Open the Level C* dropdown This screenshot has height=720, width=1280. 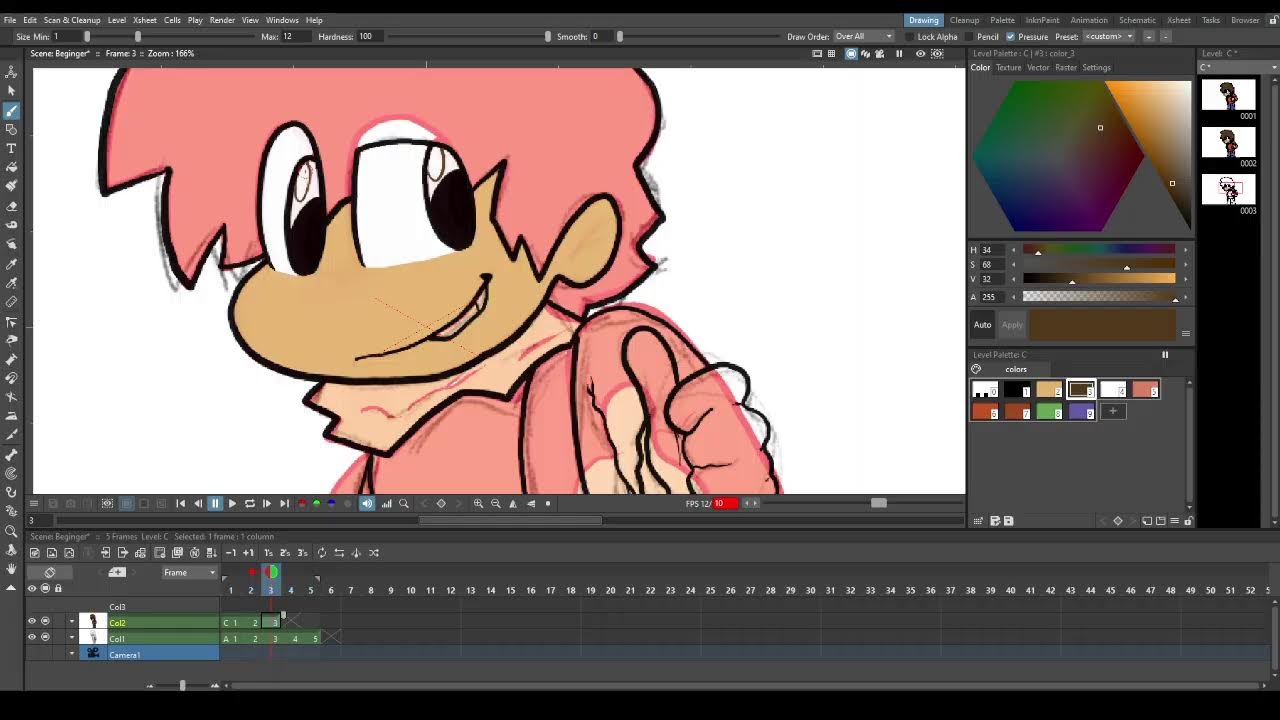click(x=1239, y=67)
